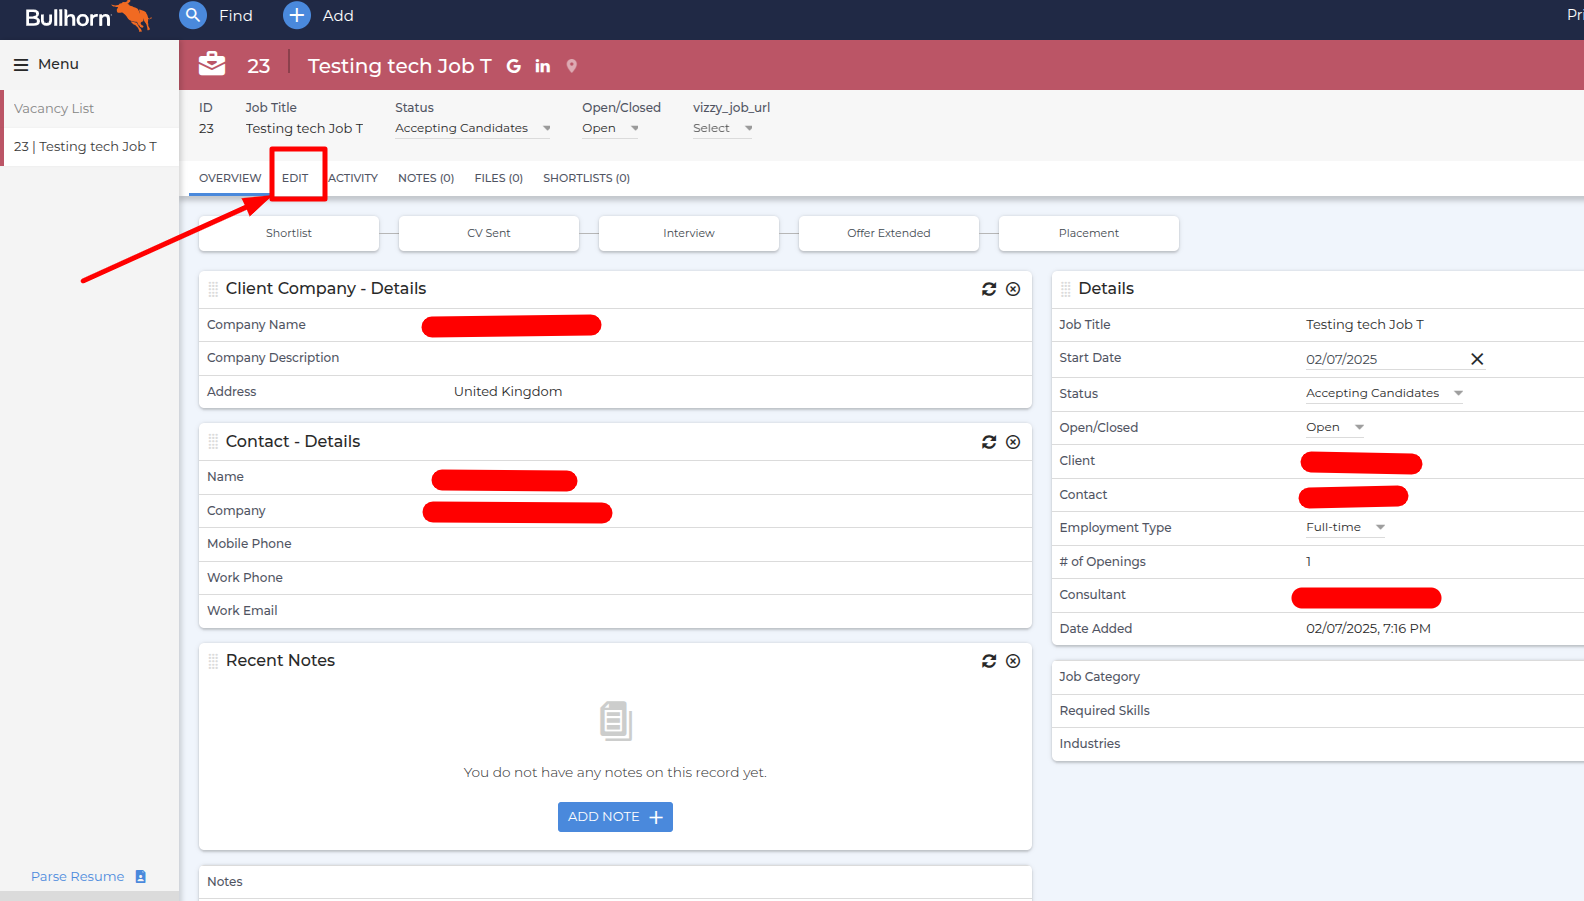Click the Date Added value
The height and width of the screenshot is (901, 1584).
1368,629
